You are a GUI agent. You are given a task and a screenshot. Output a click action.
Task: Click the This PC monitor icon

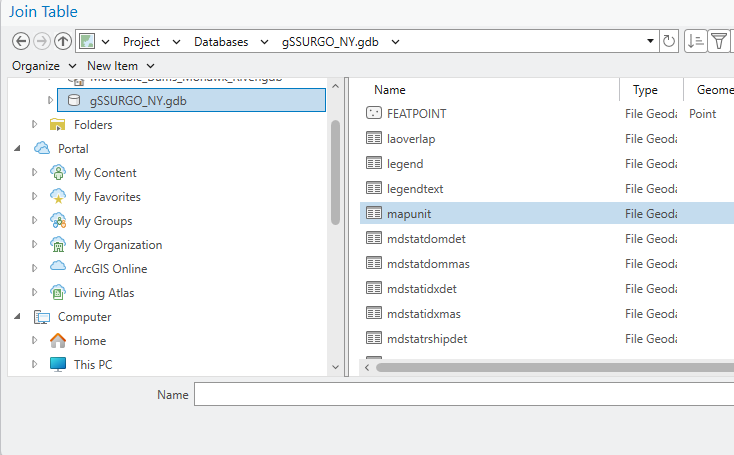click(58, 364)
